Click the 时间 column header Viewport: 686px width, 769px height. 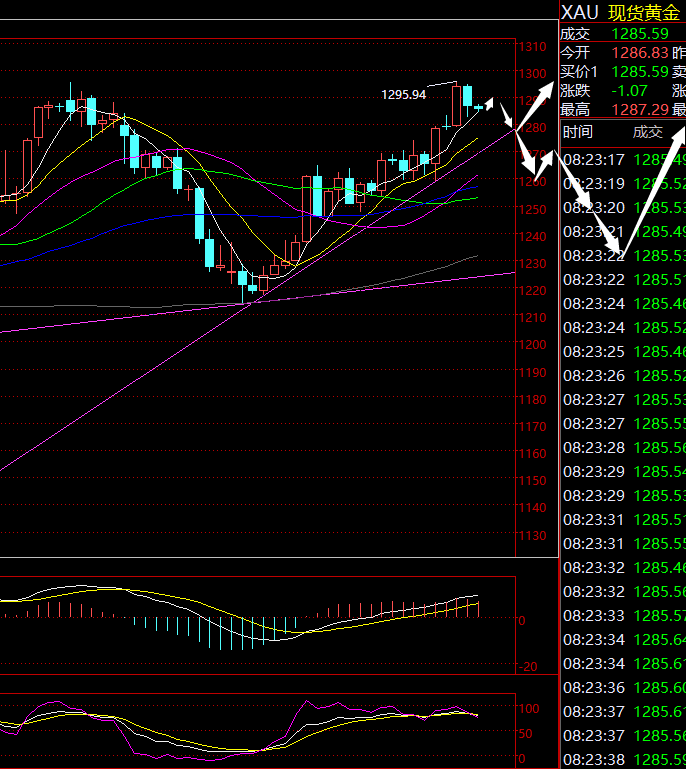click(x=577, y=132)
